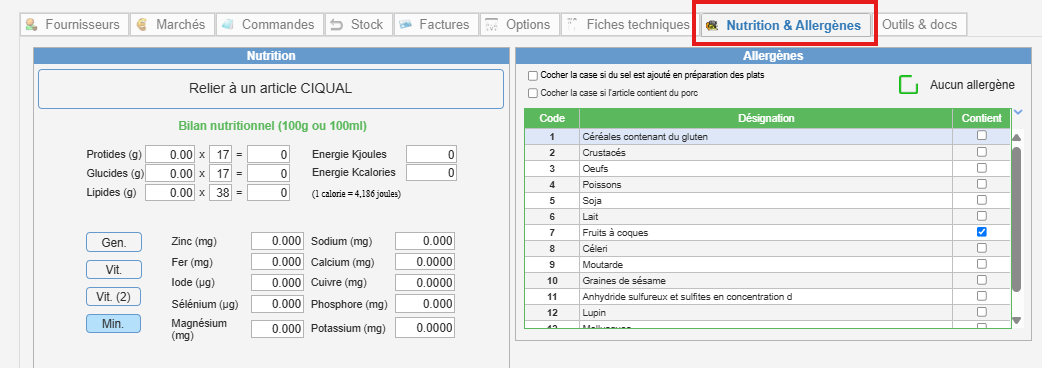Click the Factures tab icon
This screenshot has height=368, width=1042.
pos(405,25)
